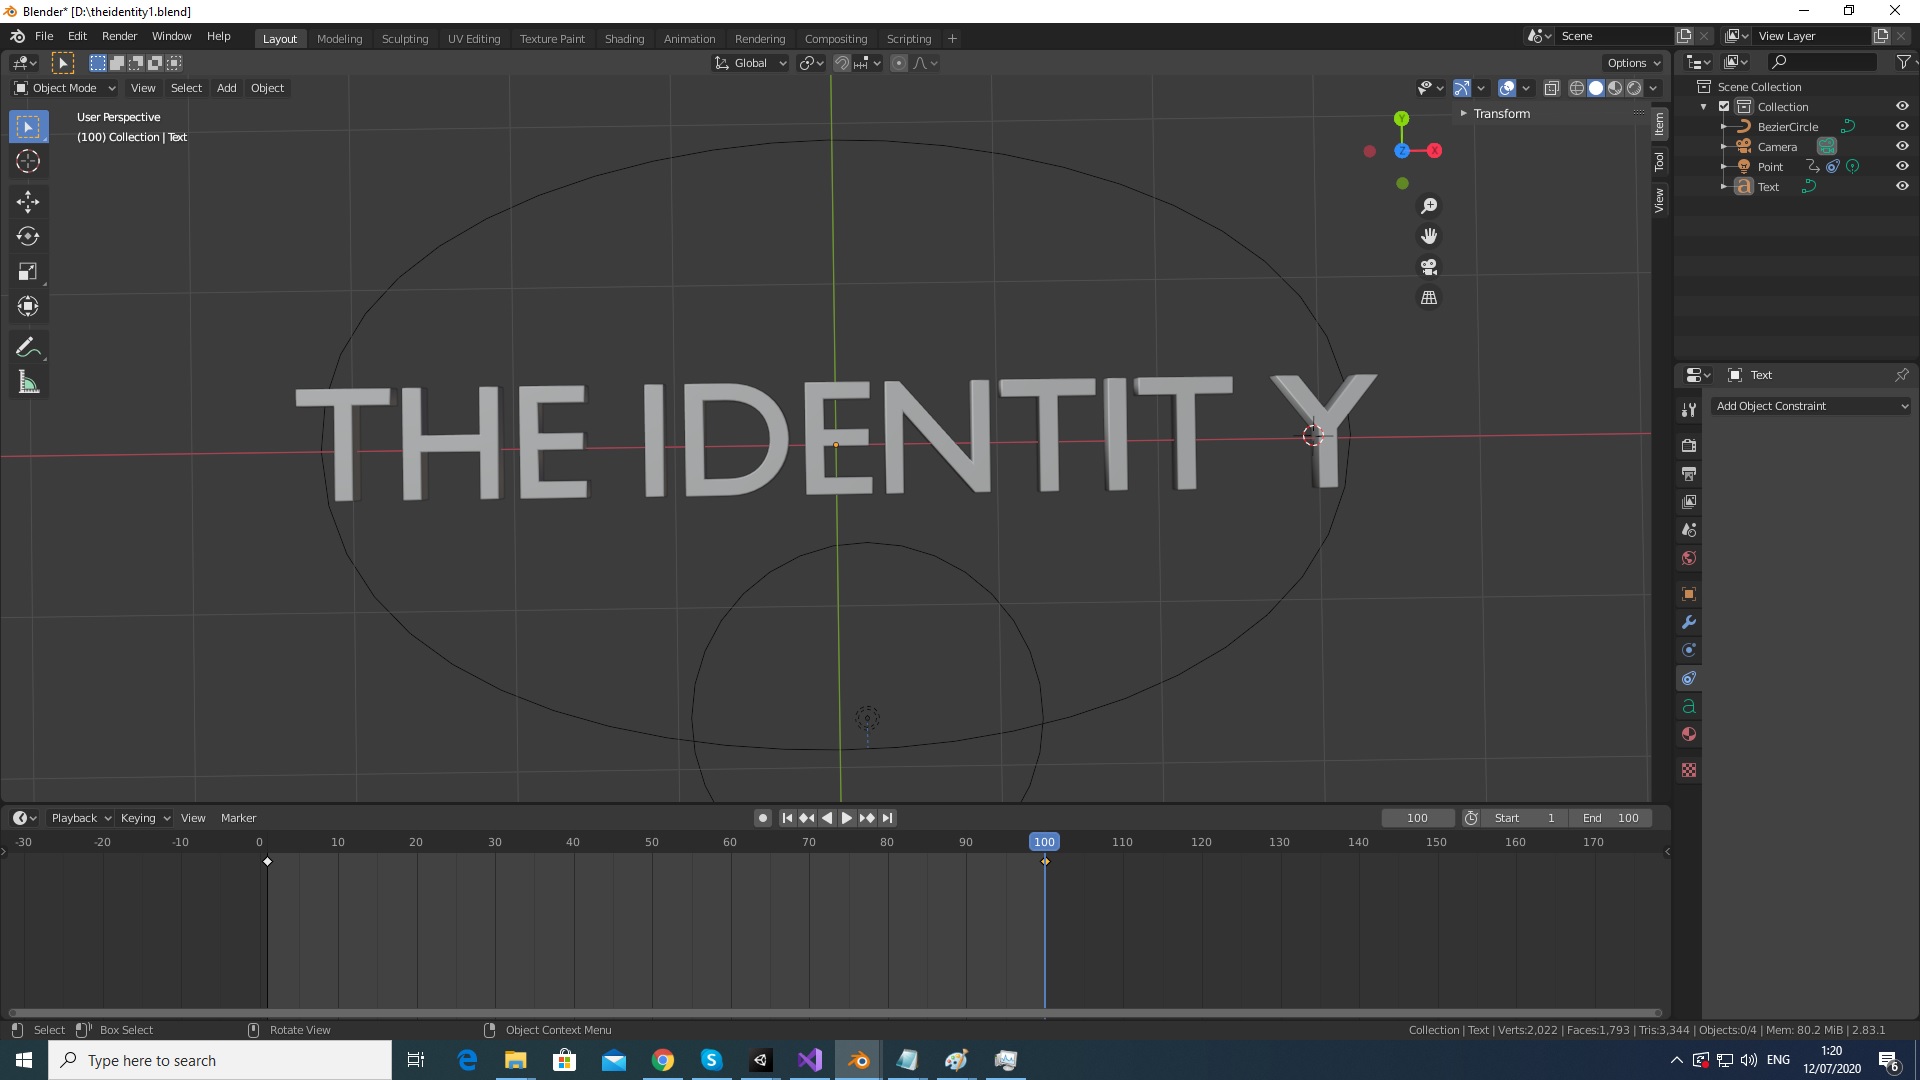Open the Object Mode dropdown
Screen dimensions: 1920x1080
point(65,88)
